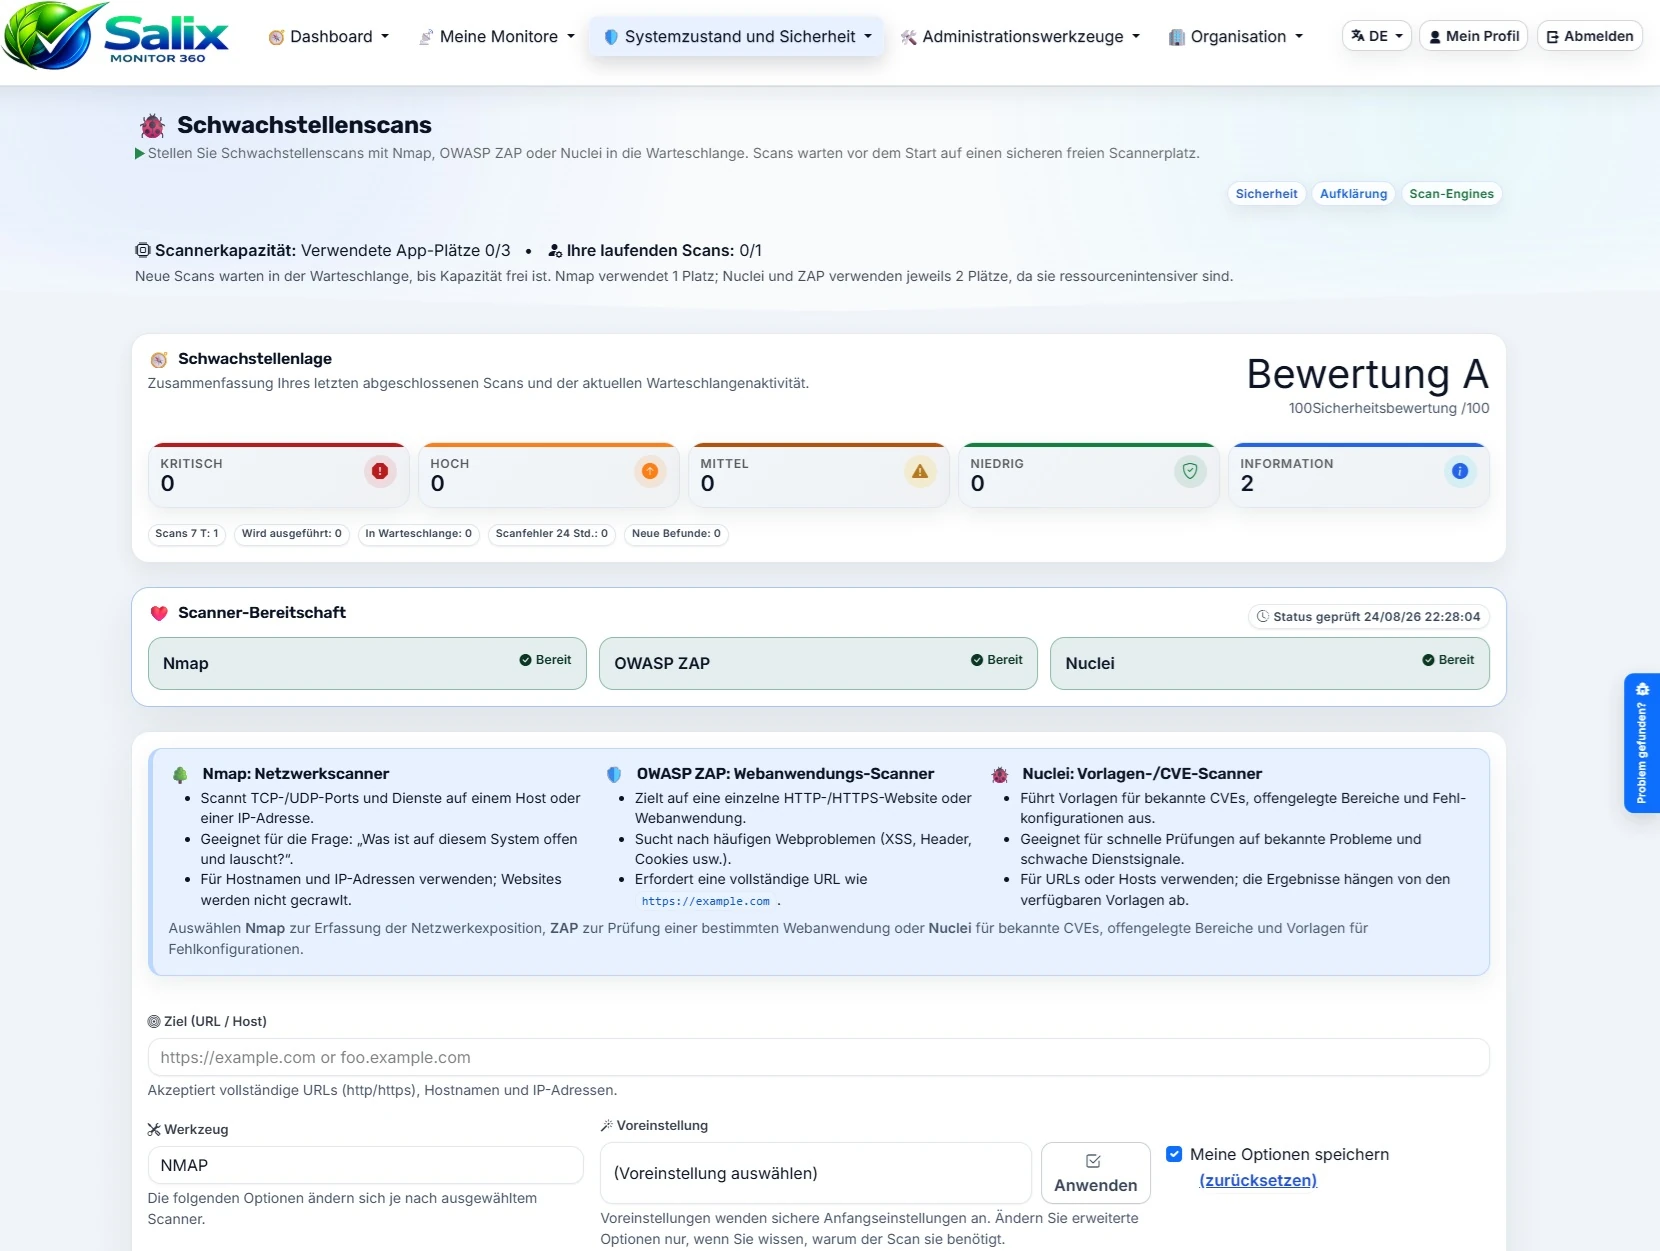Click the Nuclei bug icon in info box

1000,775
